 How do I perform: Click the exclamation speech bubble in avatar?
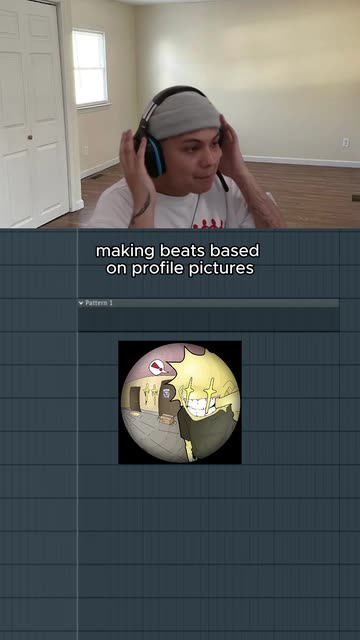tap(158, 367)
